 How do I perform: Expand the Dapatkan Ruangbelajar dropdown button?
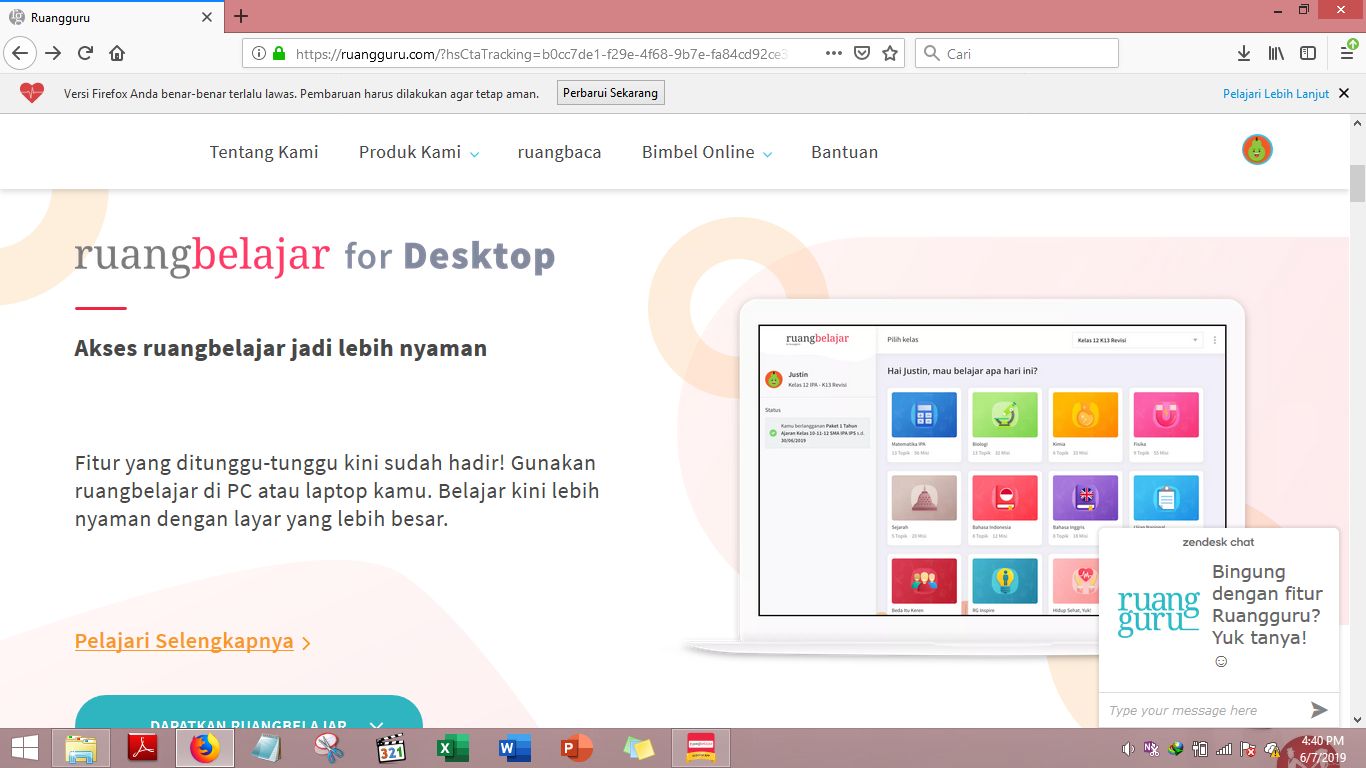[x=249, y=714]
